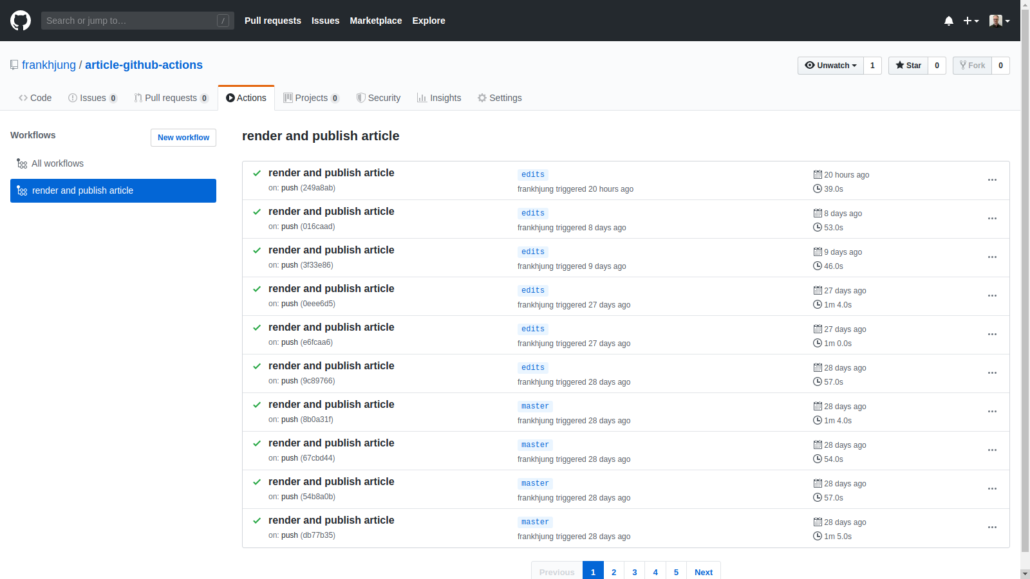
Task: Open the profile avatar dropdown
Action: point(999,20)
